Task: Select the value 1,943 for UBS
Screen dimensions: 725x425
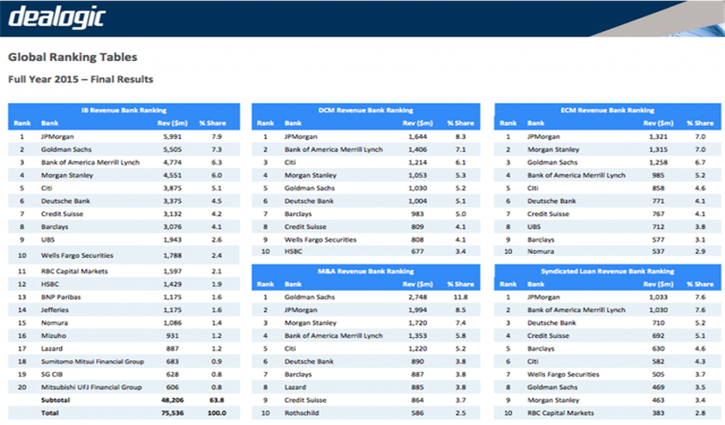Action: click(x=172, y=240)
